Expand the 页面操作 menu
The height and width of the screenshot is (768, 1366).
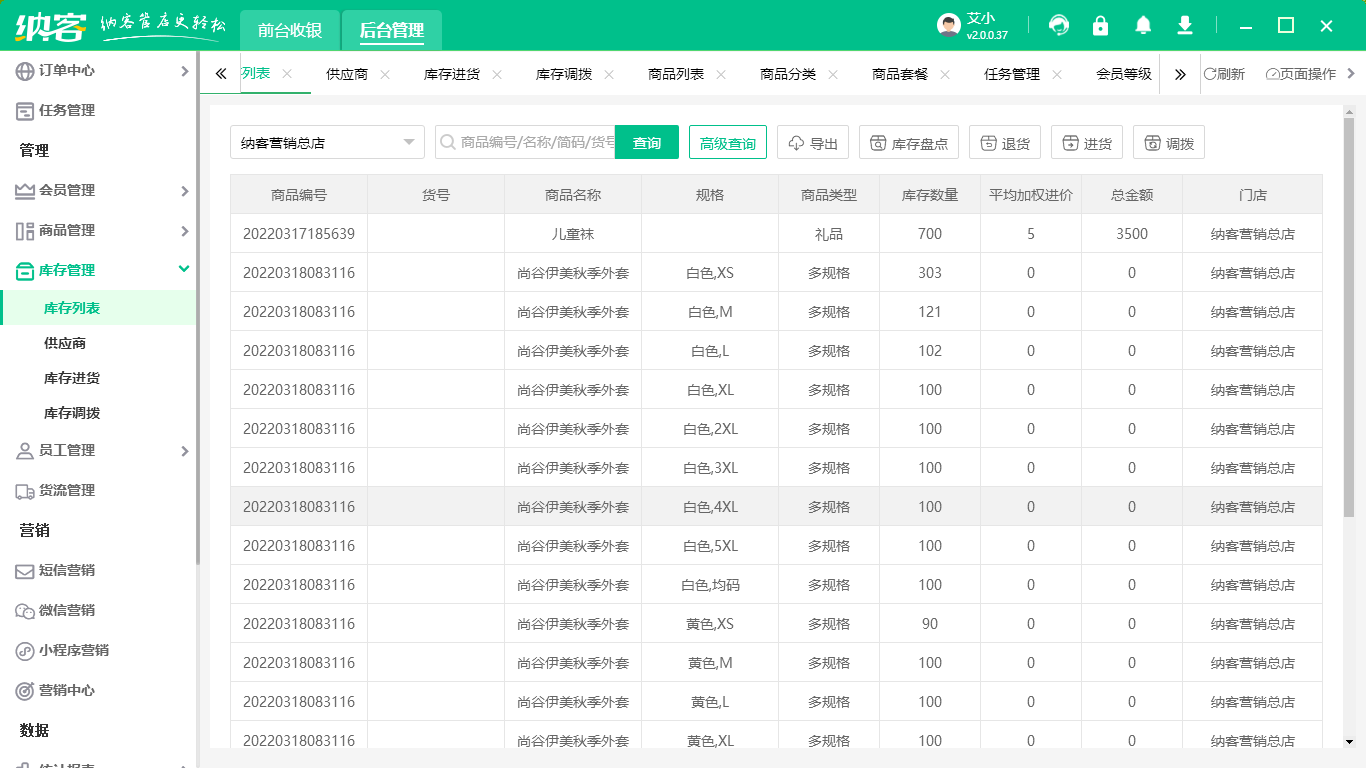point(1300,73)
